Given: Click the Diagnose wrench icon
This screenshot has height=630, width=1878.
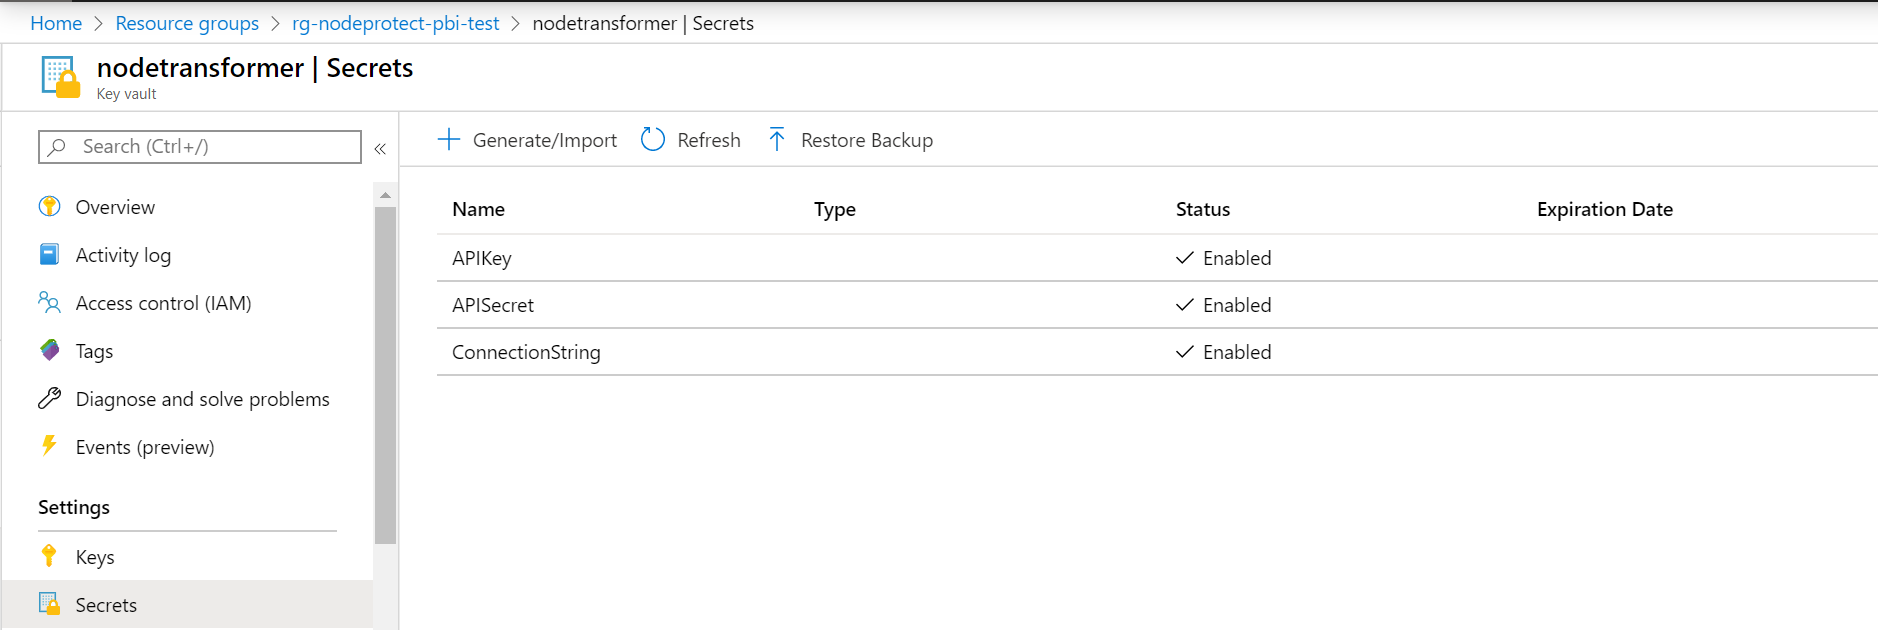Looking at the screenshot, I should pos(49,398).
